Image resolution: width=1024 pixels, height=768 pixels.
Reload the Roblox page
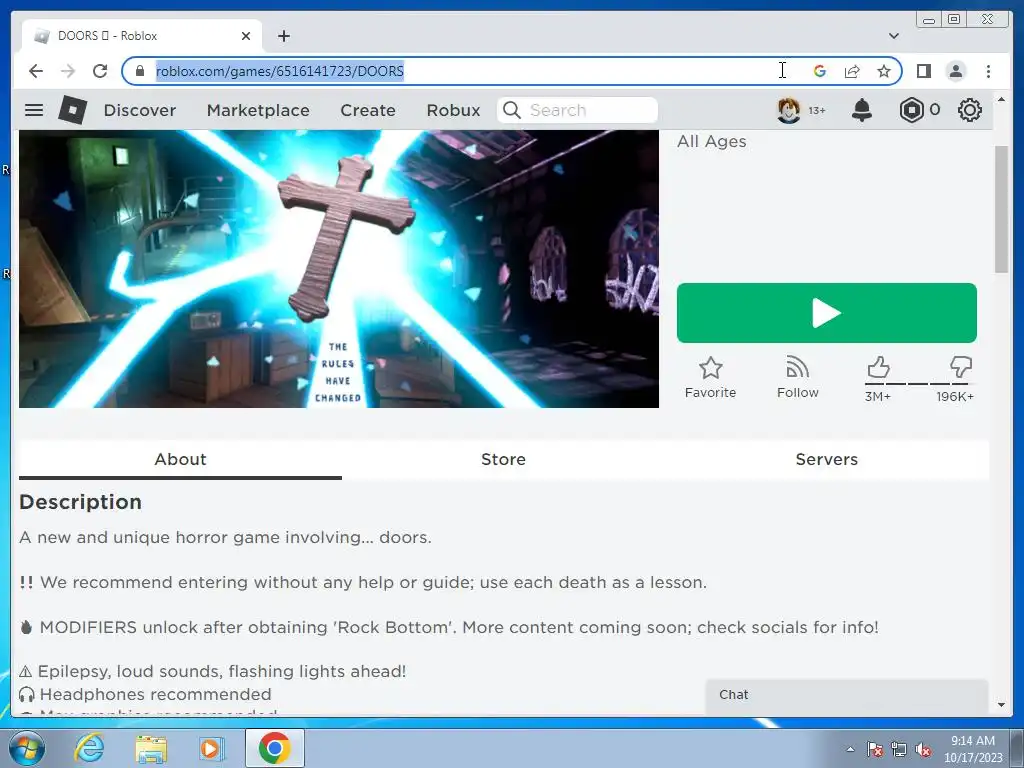pyautogui.click(x=100, y=71)
